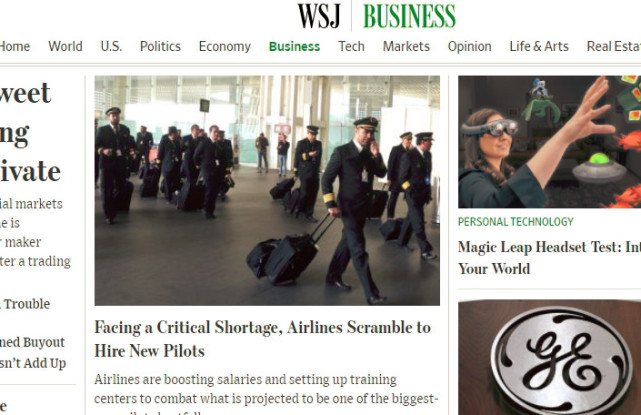
Task: Open the Home navigation tab
Action: click(14, 46)
